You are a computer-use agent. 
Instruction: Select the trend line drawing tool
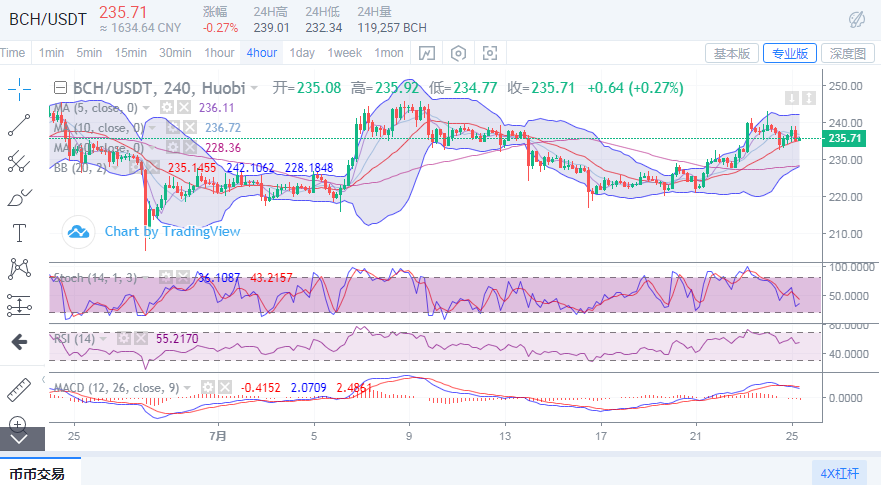[x=19, y=125]
